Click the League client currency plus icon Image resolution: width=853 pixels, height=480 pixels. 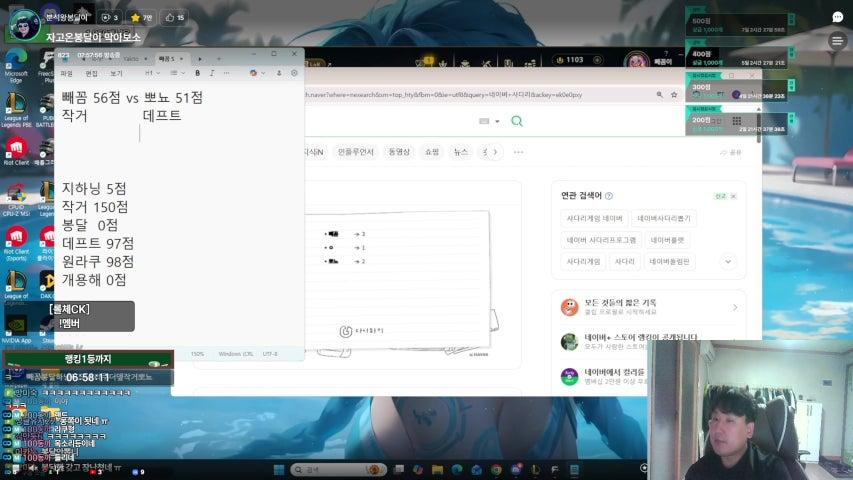pos(597,60)
